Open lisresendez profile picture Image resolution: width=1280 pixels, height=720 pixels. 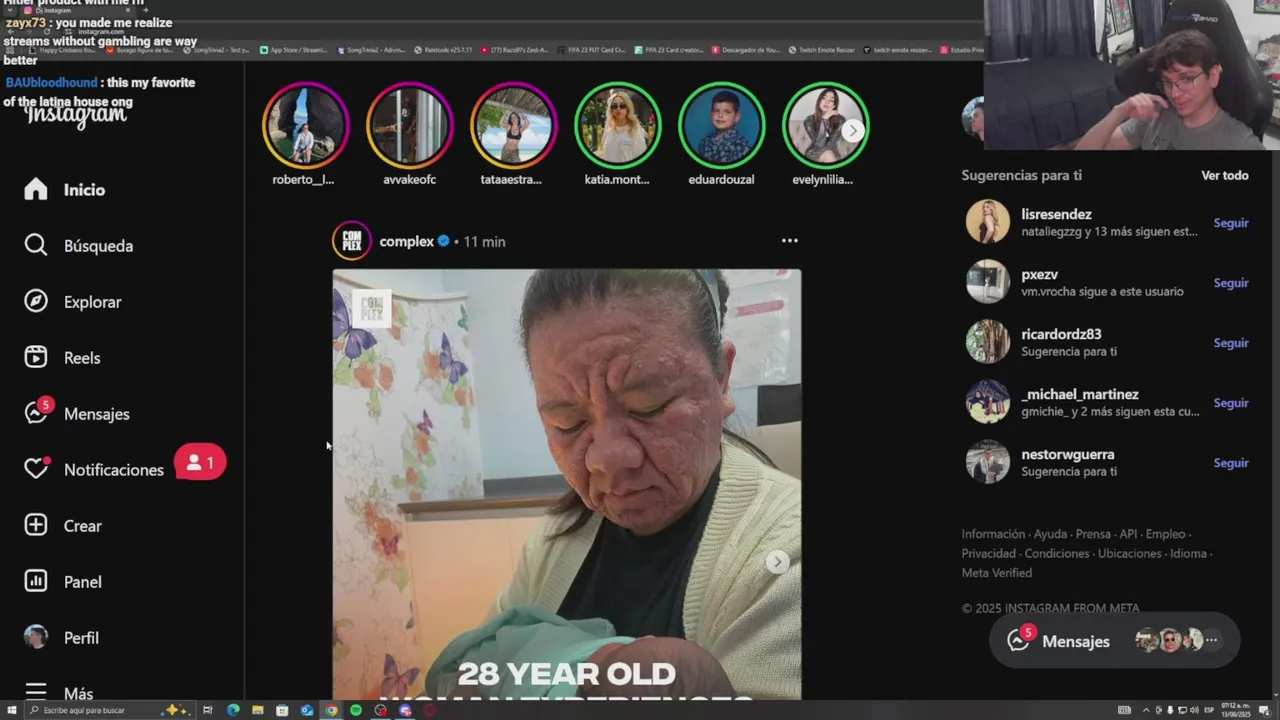click(988, 222)
